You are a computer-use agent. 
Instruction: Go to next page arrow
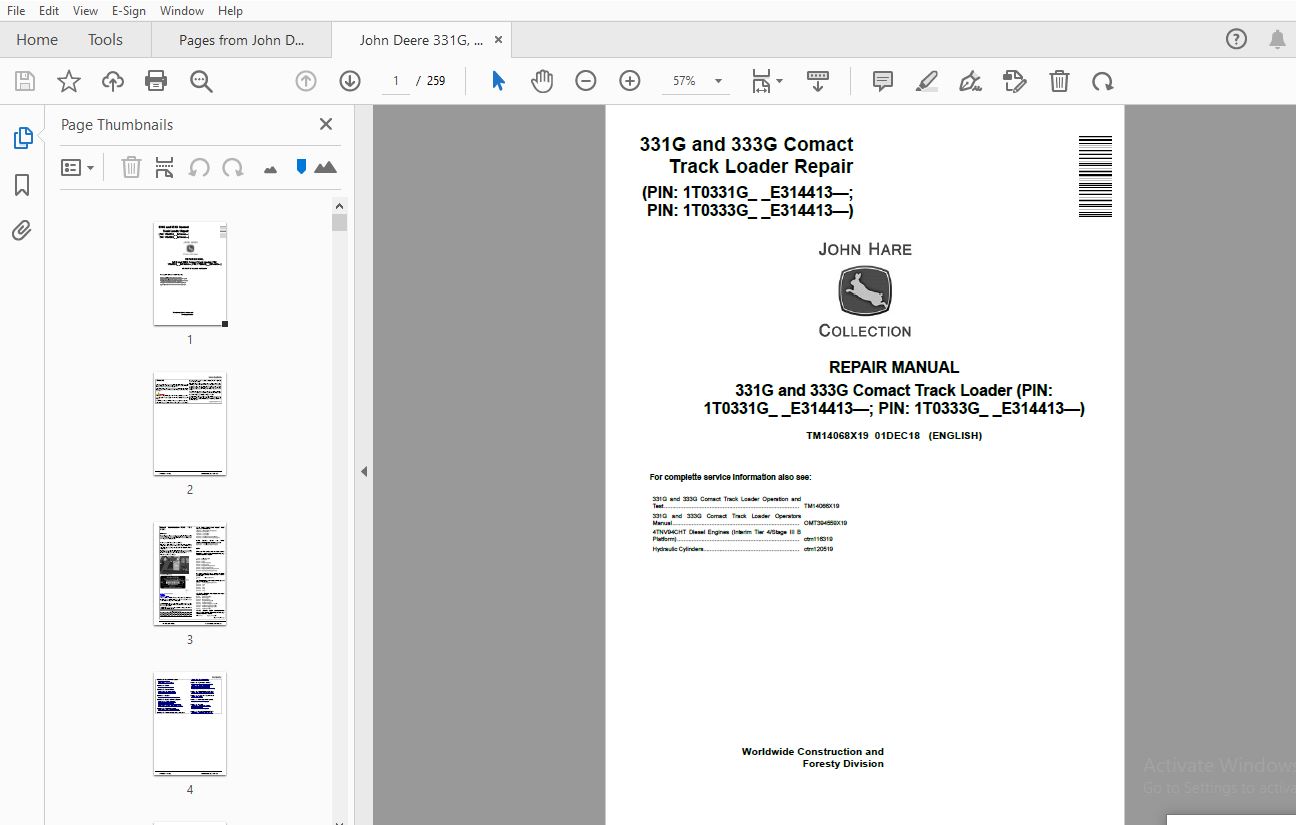[350, 81]
